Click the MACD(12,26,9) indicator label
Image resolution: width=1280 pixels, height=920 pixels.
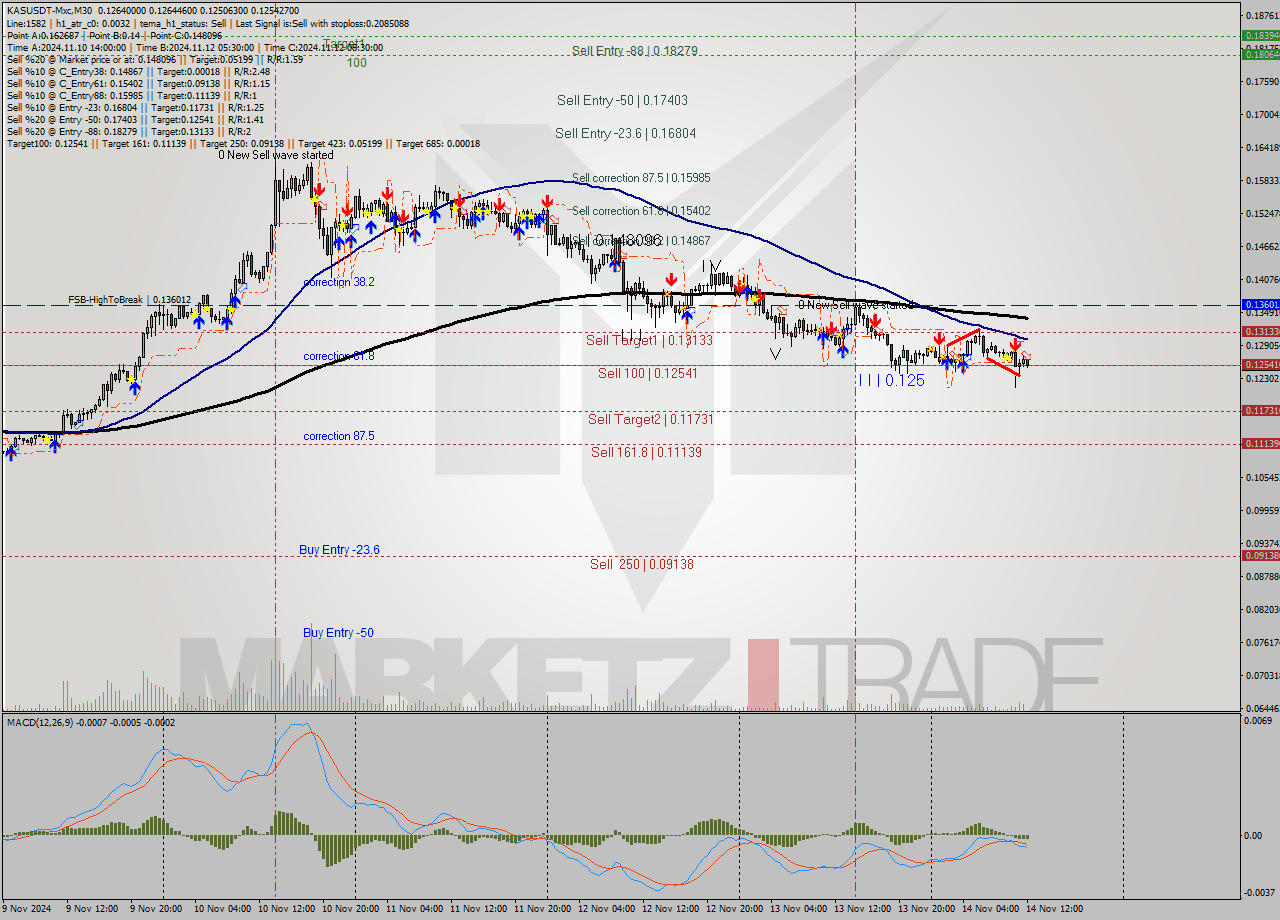click(91, 722)
